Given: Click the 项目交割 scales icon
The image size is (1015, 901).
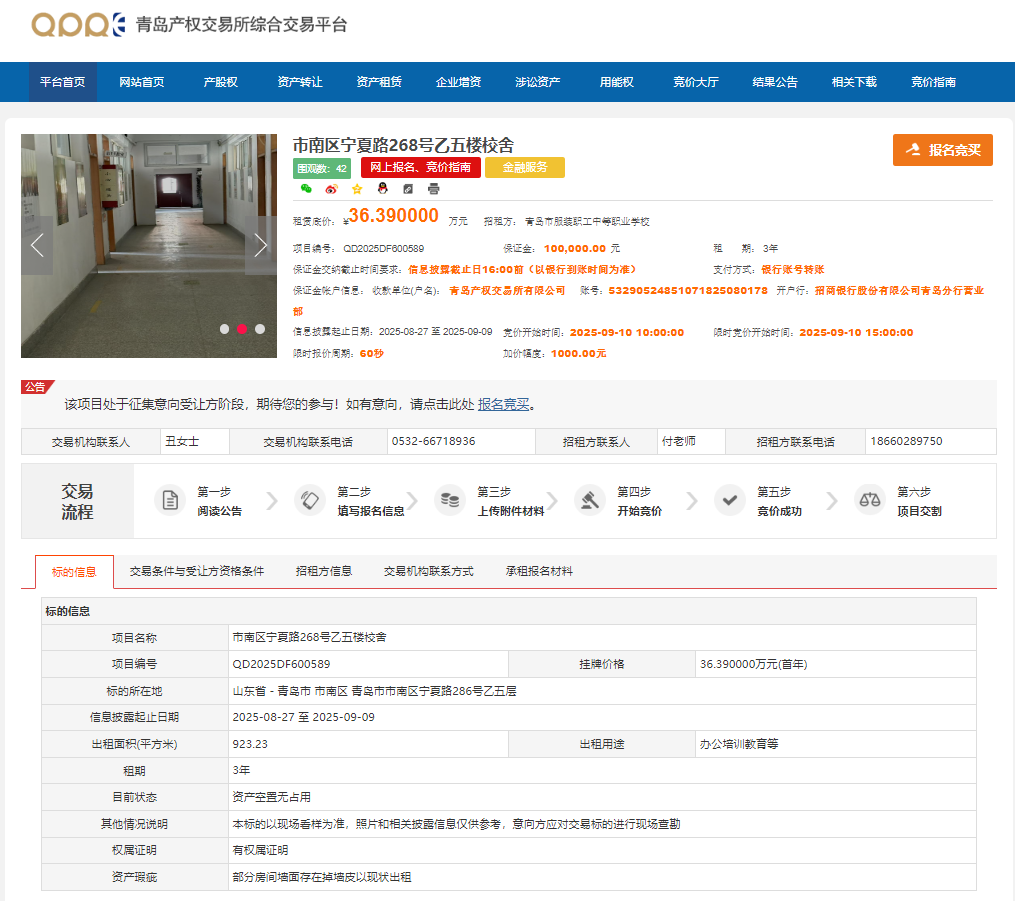Looking at the screenshot, I should pyautogui.click(x=869, y=500).
